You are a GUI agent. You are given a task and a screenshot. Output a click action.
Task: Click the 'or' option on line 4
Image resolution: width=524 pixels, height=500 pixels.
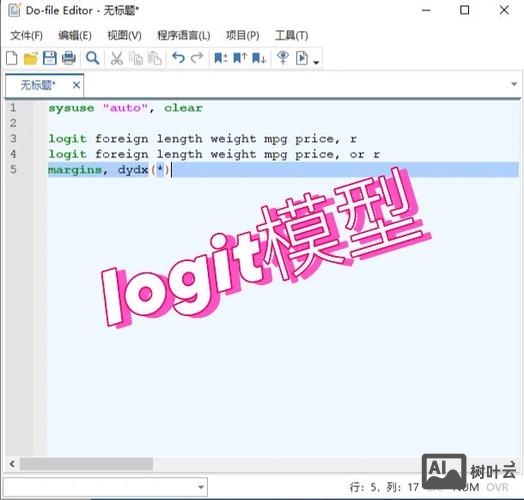(x=357, y=155)
